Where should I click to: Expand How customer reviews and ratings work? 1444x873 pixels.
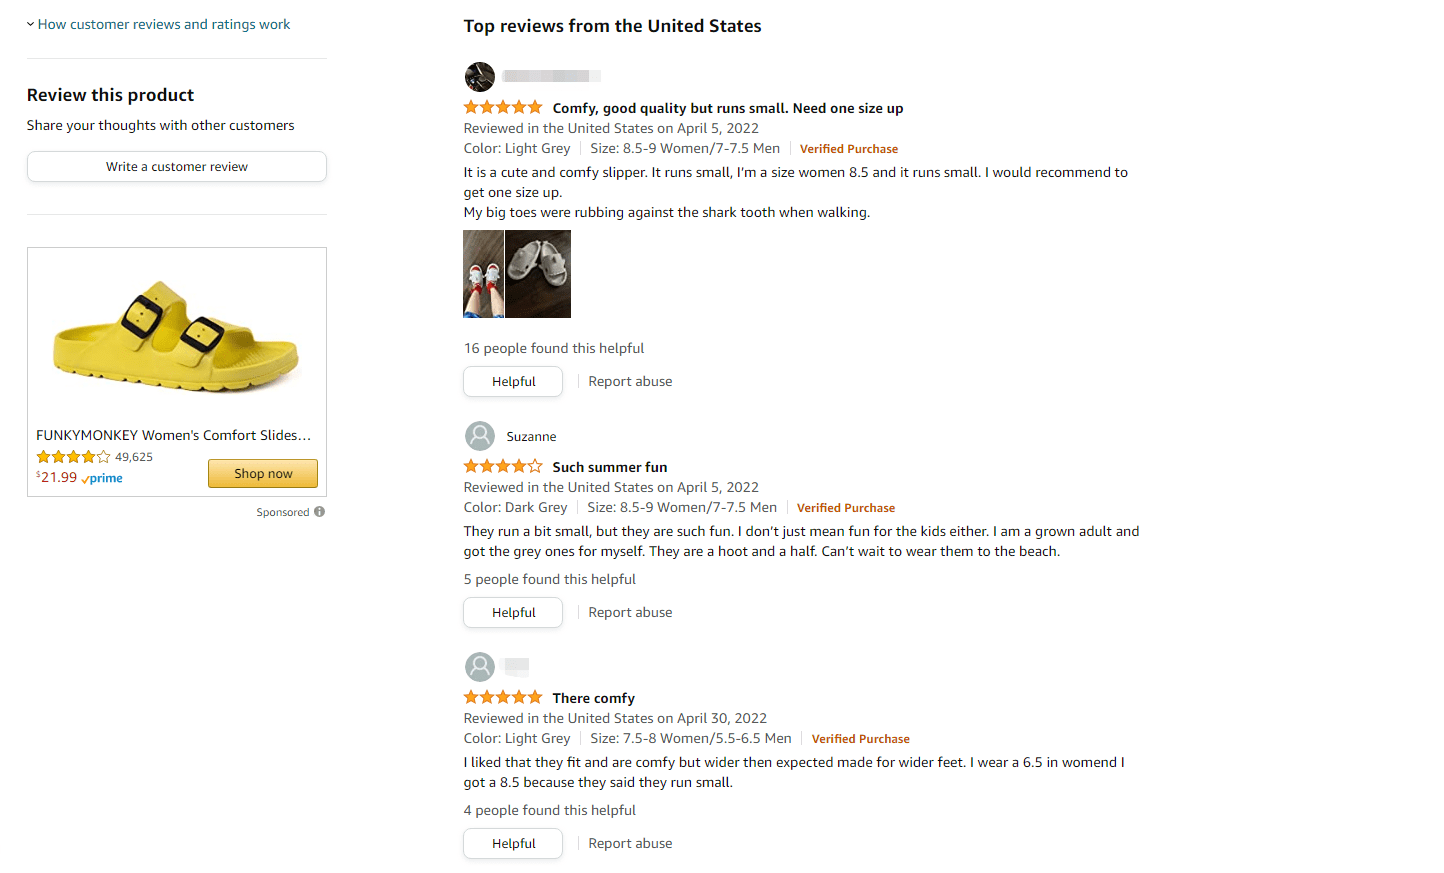point(163,24)
